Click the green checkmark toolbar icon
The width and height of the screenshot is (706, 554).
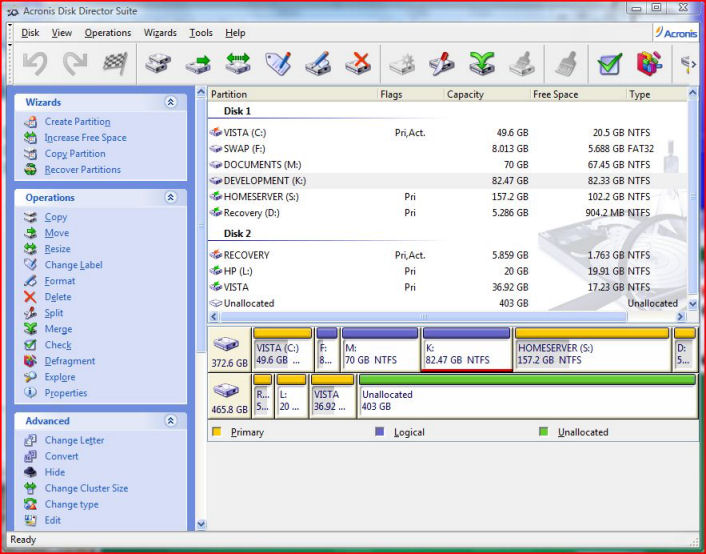tap(610, 64)
